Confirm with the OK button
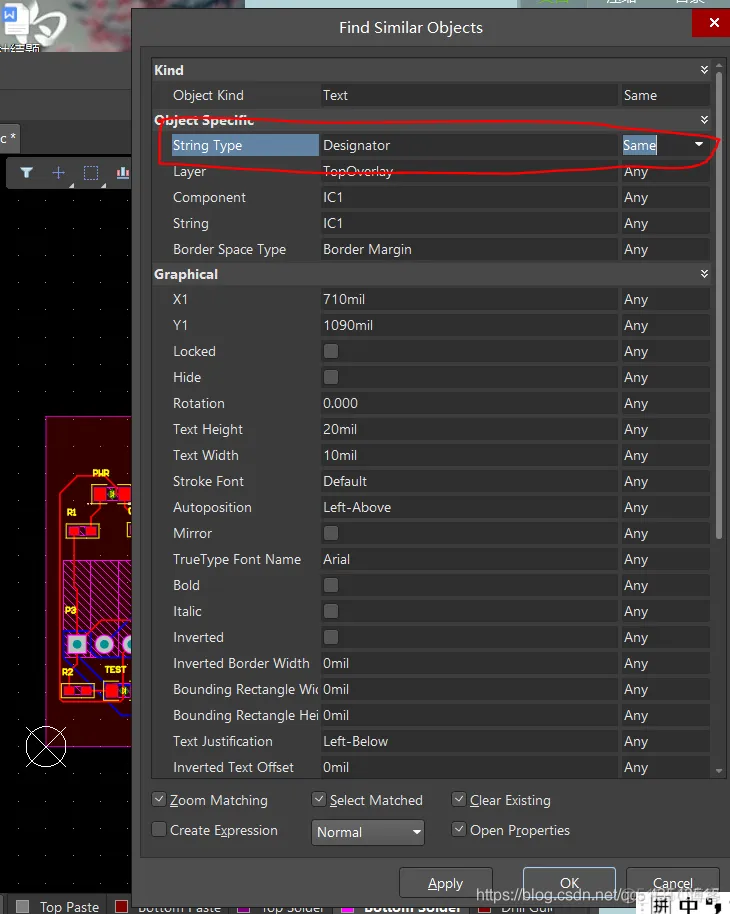 pyautogui.click(x=569, y=883)
